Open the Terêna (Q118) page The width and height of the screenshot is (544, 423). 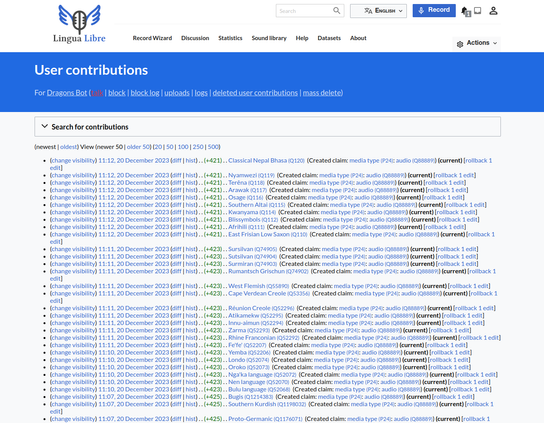246,183
